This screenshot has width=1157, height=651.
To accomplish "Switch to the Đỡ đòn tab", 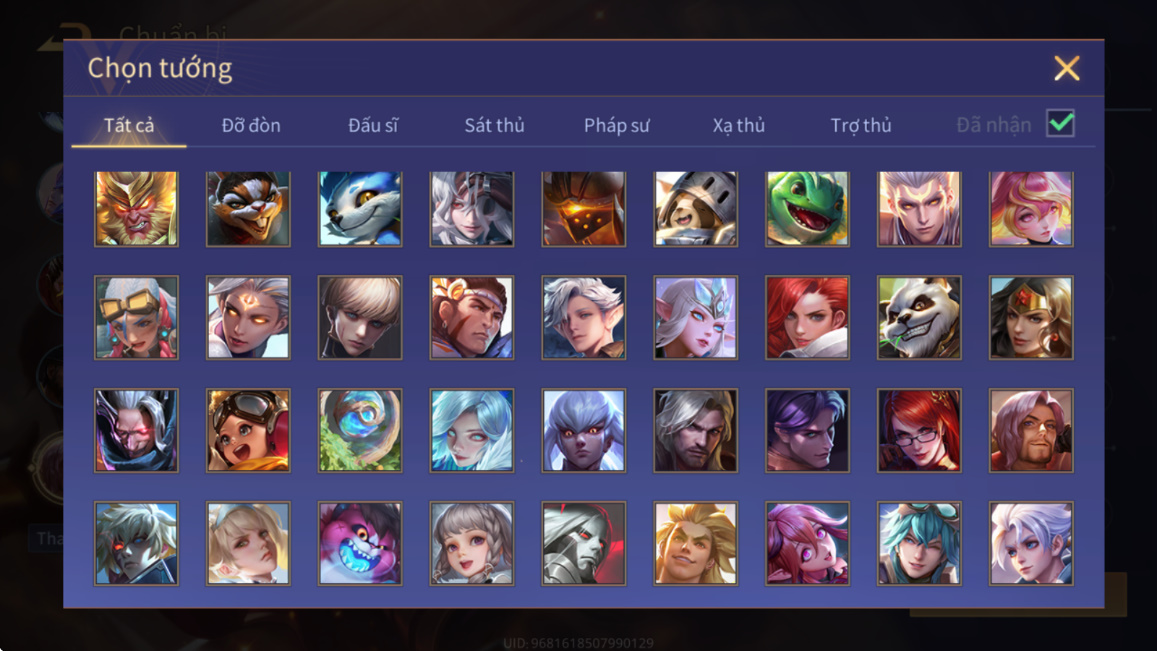I will click(251, 125).
